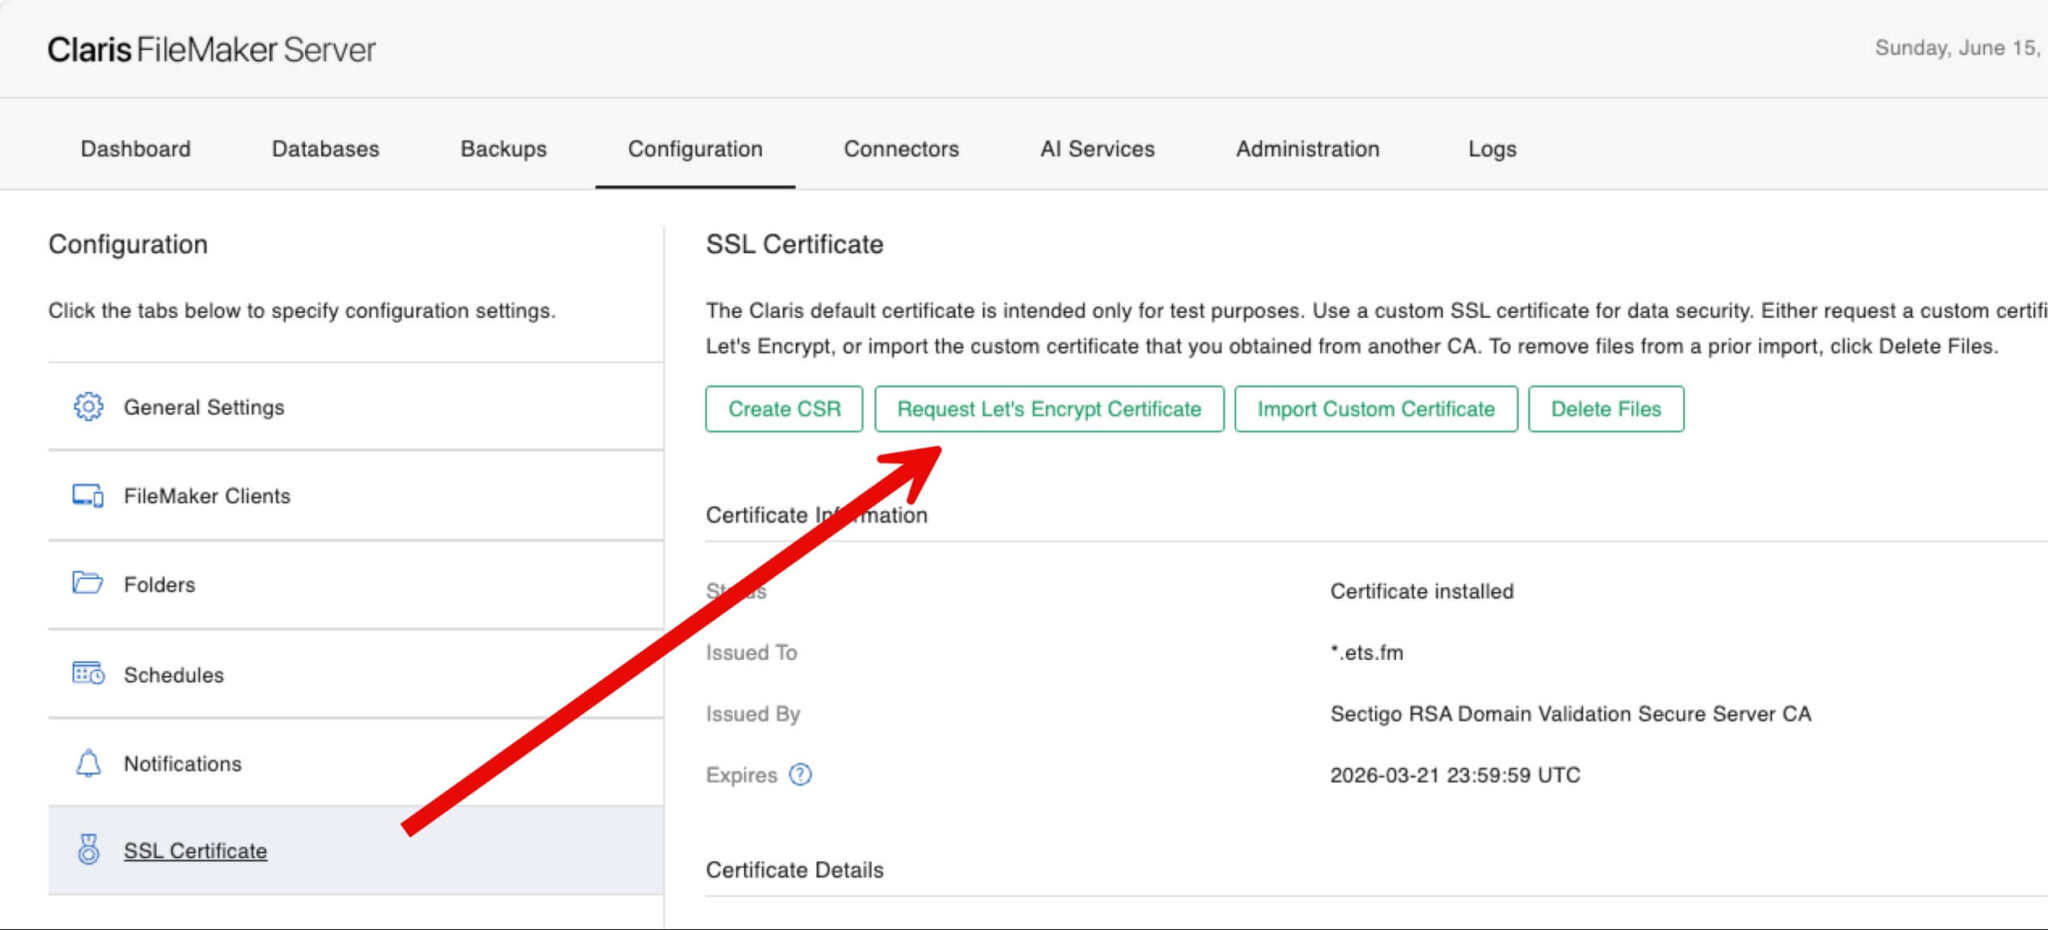Image resolution: width=2048 pixels, height=930 pixels.
Task: Click the FileMaker Clients device icon
Action: click(88, 494)
